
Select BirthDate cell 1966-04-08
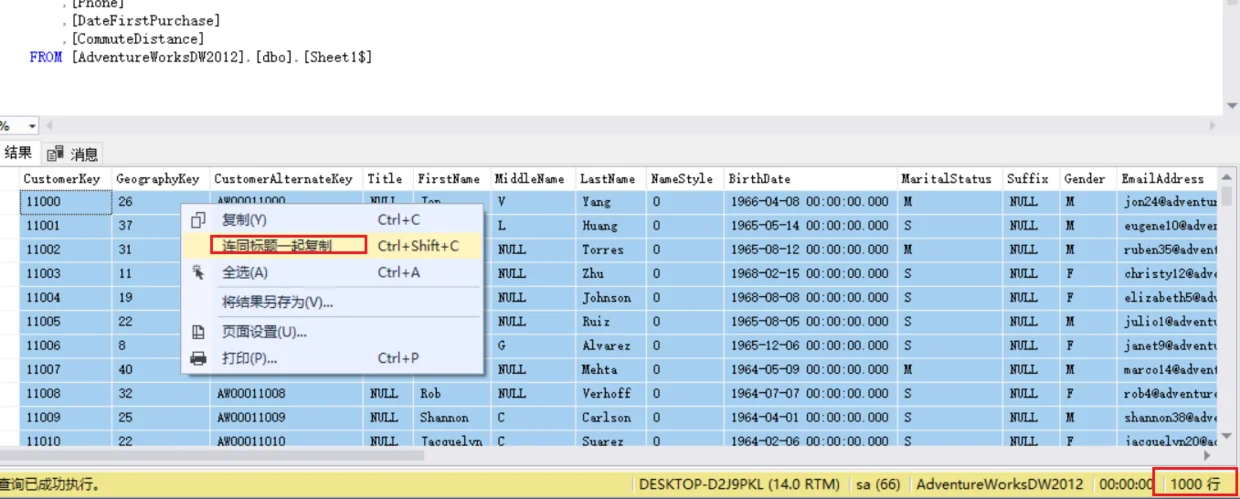click(810, 201)
